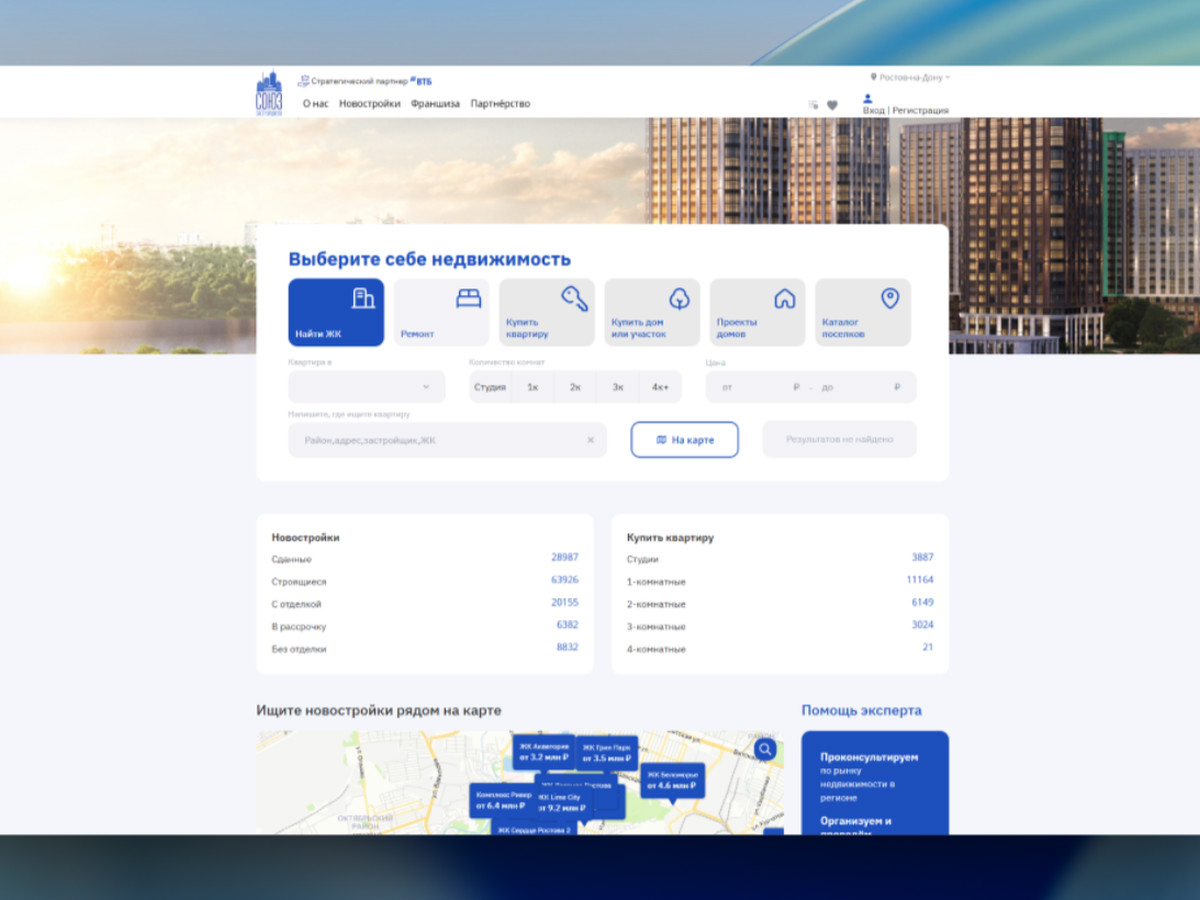Focus the minimum price от field
Viewport: 1200px width, 900px height.
(757, 387)
